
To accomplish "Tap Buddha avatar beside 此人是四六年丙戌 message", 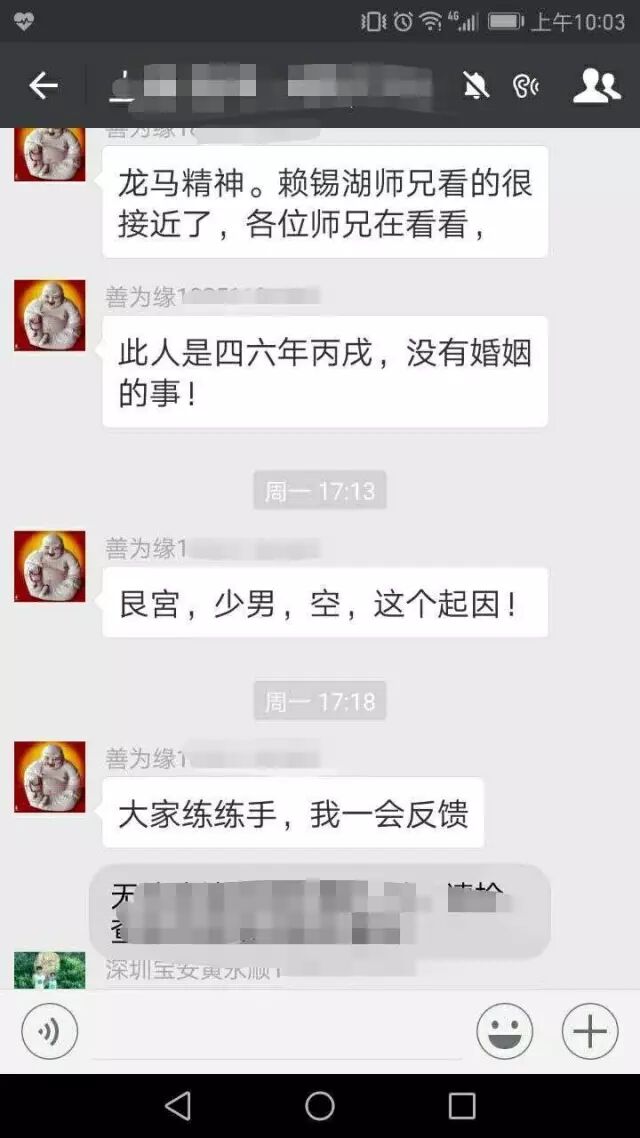I will point(49,316).
